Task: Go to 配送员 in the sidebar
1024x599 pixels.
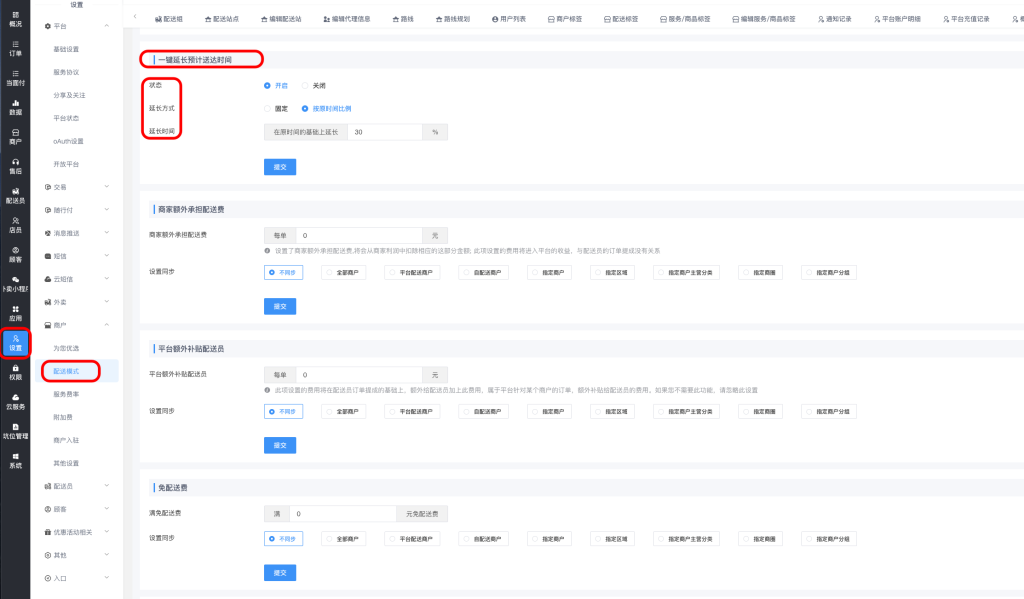Action: [15, 195]
